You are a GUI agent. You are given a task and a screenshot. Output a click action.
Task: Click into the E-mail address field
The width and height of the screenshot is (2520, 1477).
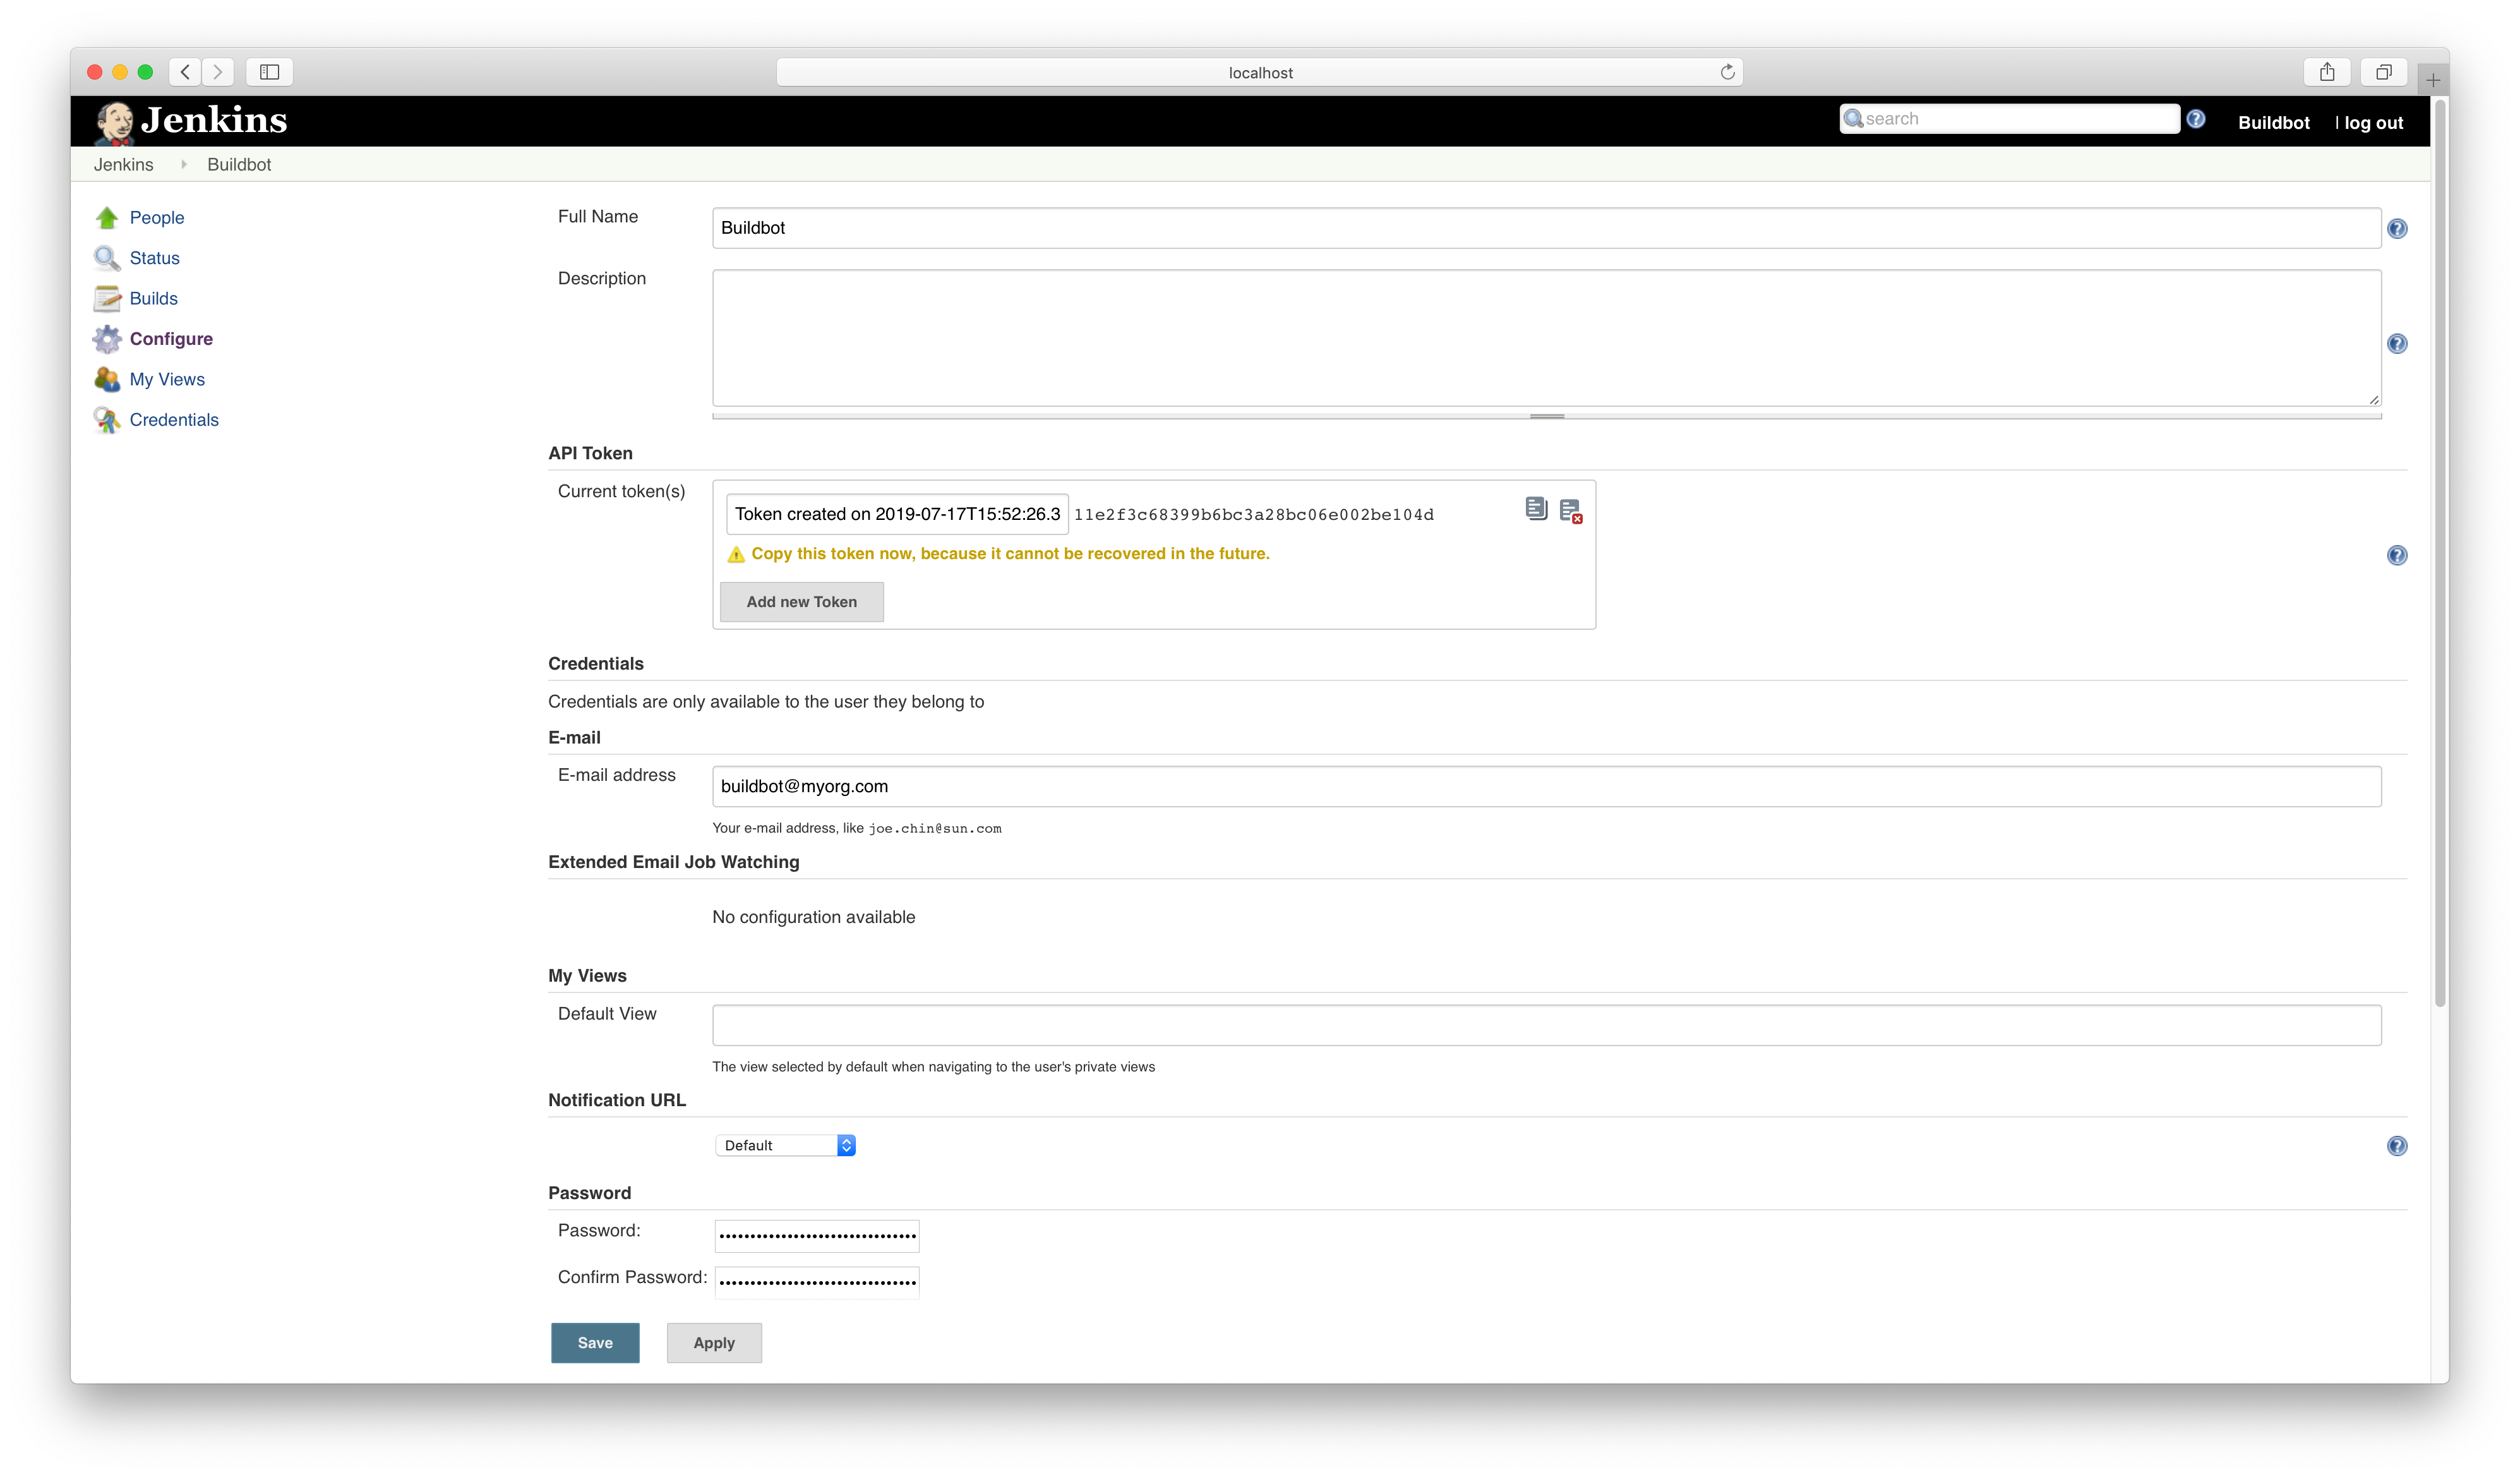pyautogui.click(x=1545, y=787)
